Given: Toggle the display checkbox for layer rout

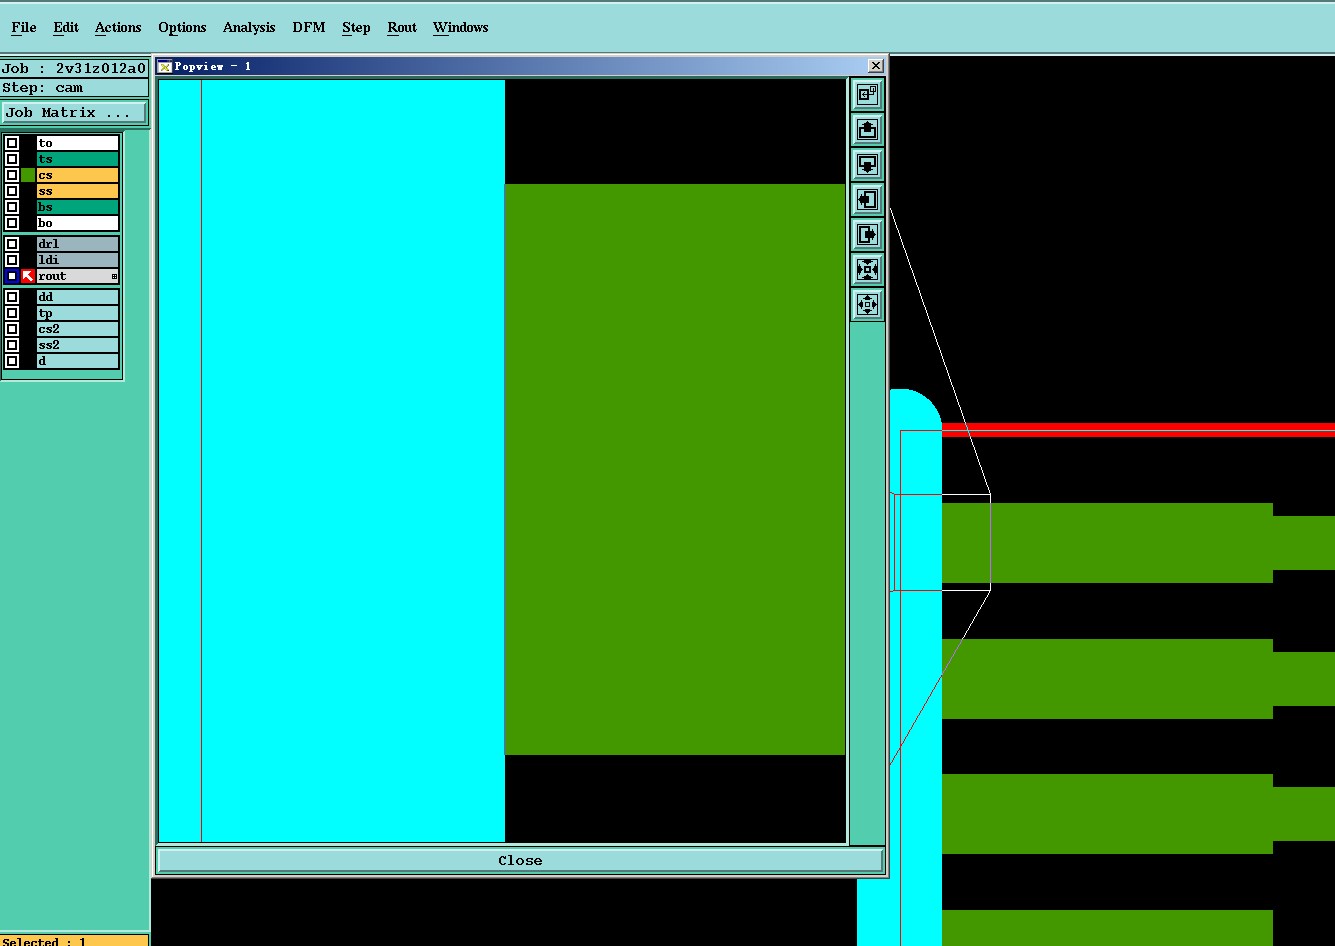Looking at the screenshot, I should pyautogui.click(x=12, y=276).
